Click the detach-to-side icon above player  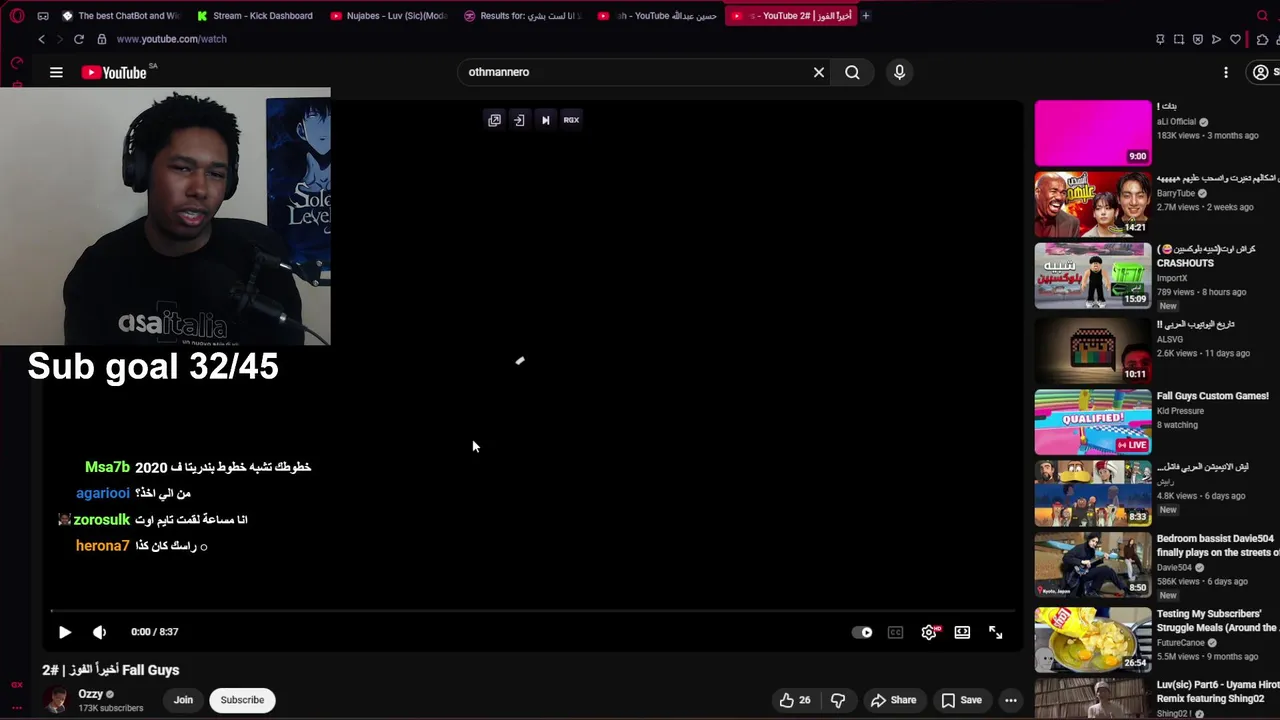[519, 120]
